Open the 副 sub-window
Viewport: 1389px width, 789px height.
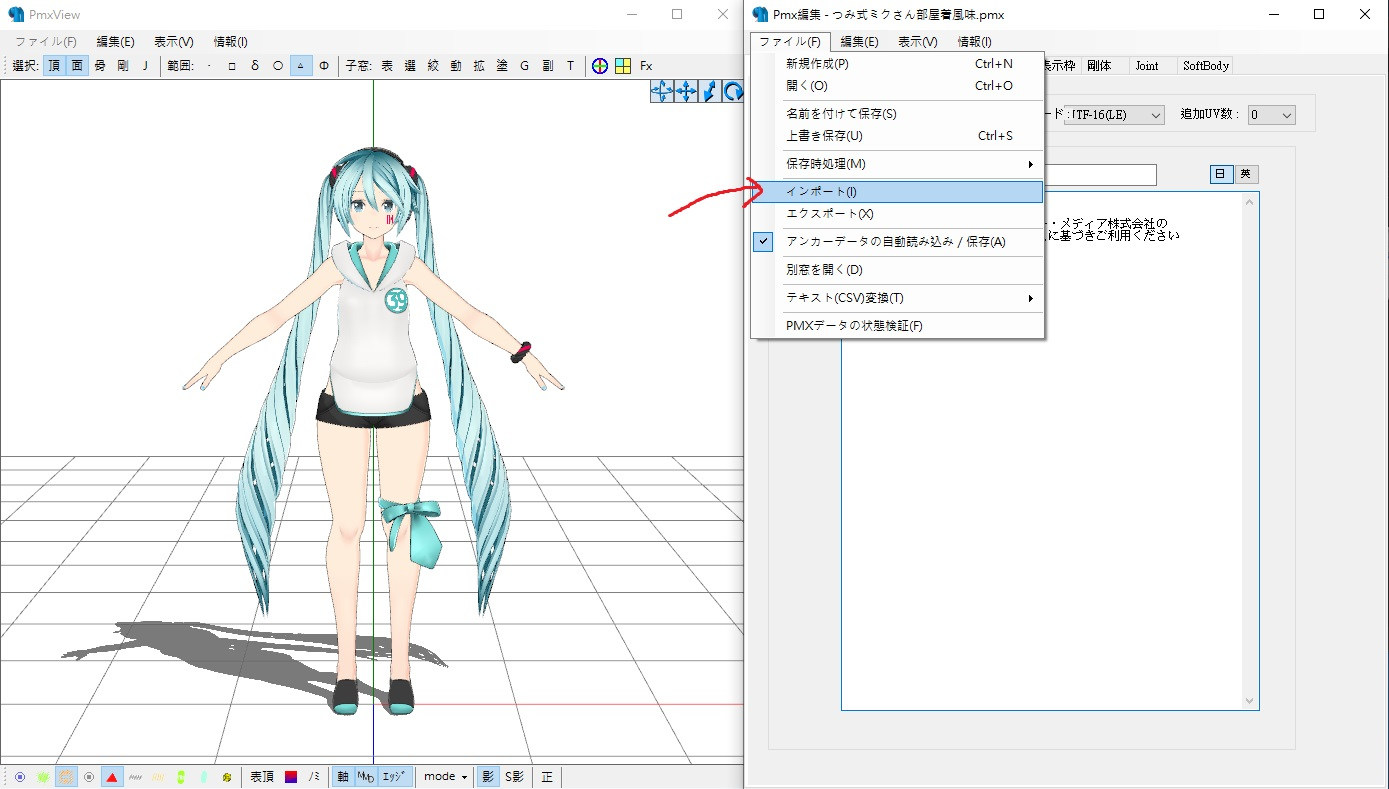pos(548,66)
